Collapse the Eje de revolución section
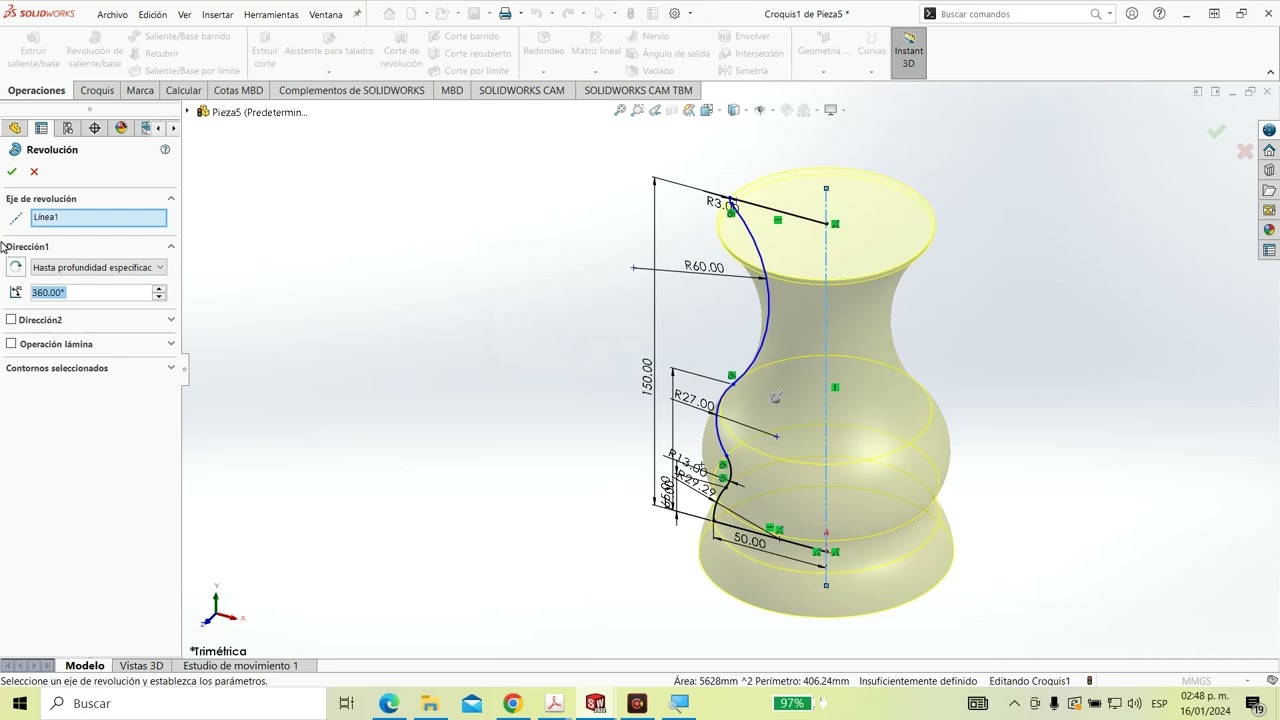Viewport: 1280px width, 720px height. pos(171,198)
